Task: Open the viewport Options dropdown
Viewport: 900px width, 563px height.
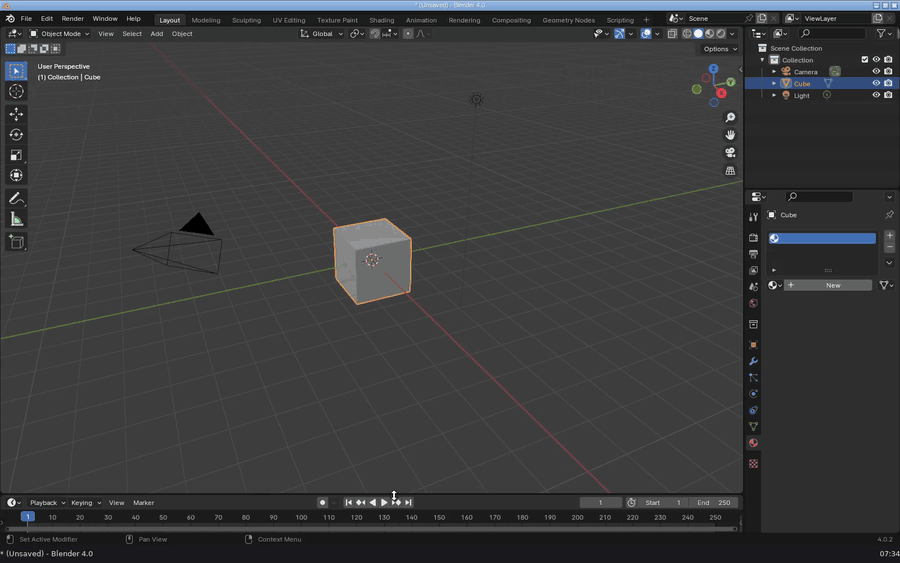Action: (720, 49)
